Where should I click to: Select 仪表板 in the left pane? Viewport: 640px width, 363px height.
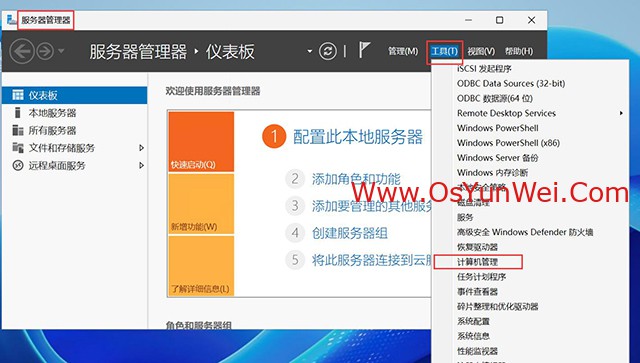[74, 95]
